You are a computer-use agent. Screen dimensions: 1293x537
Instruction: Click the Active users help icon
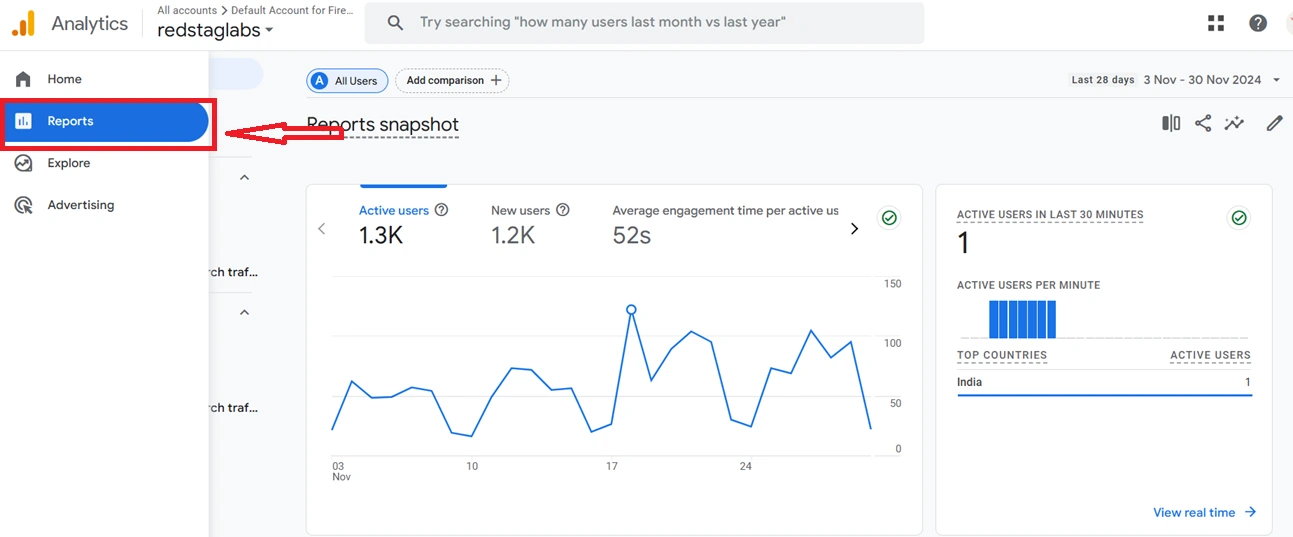pyautogui.click(x=441, y=210)
